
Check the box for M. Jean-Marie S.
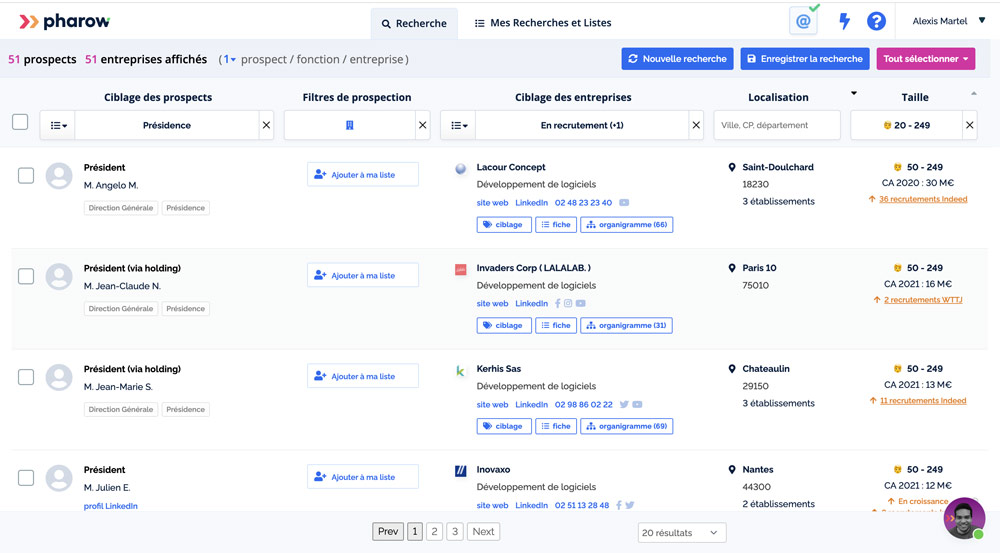pyautogui.click(x=26, y=377)
